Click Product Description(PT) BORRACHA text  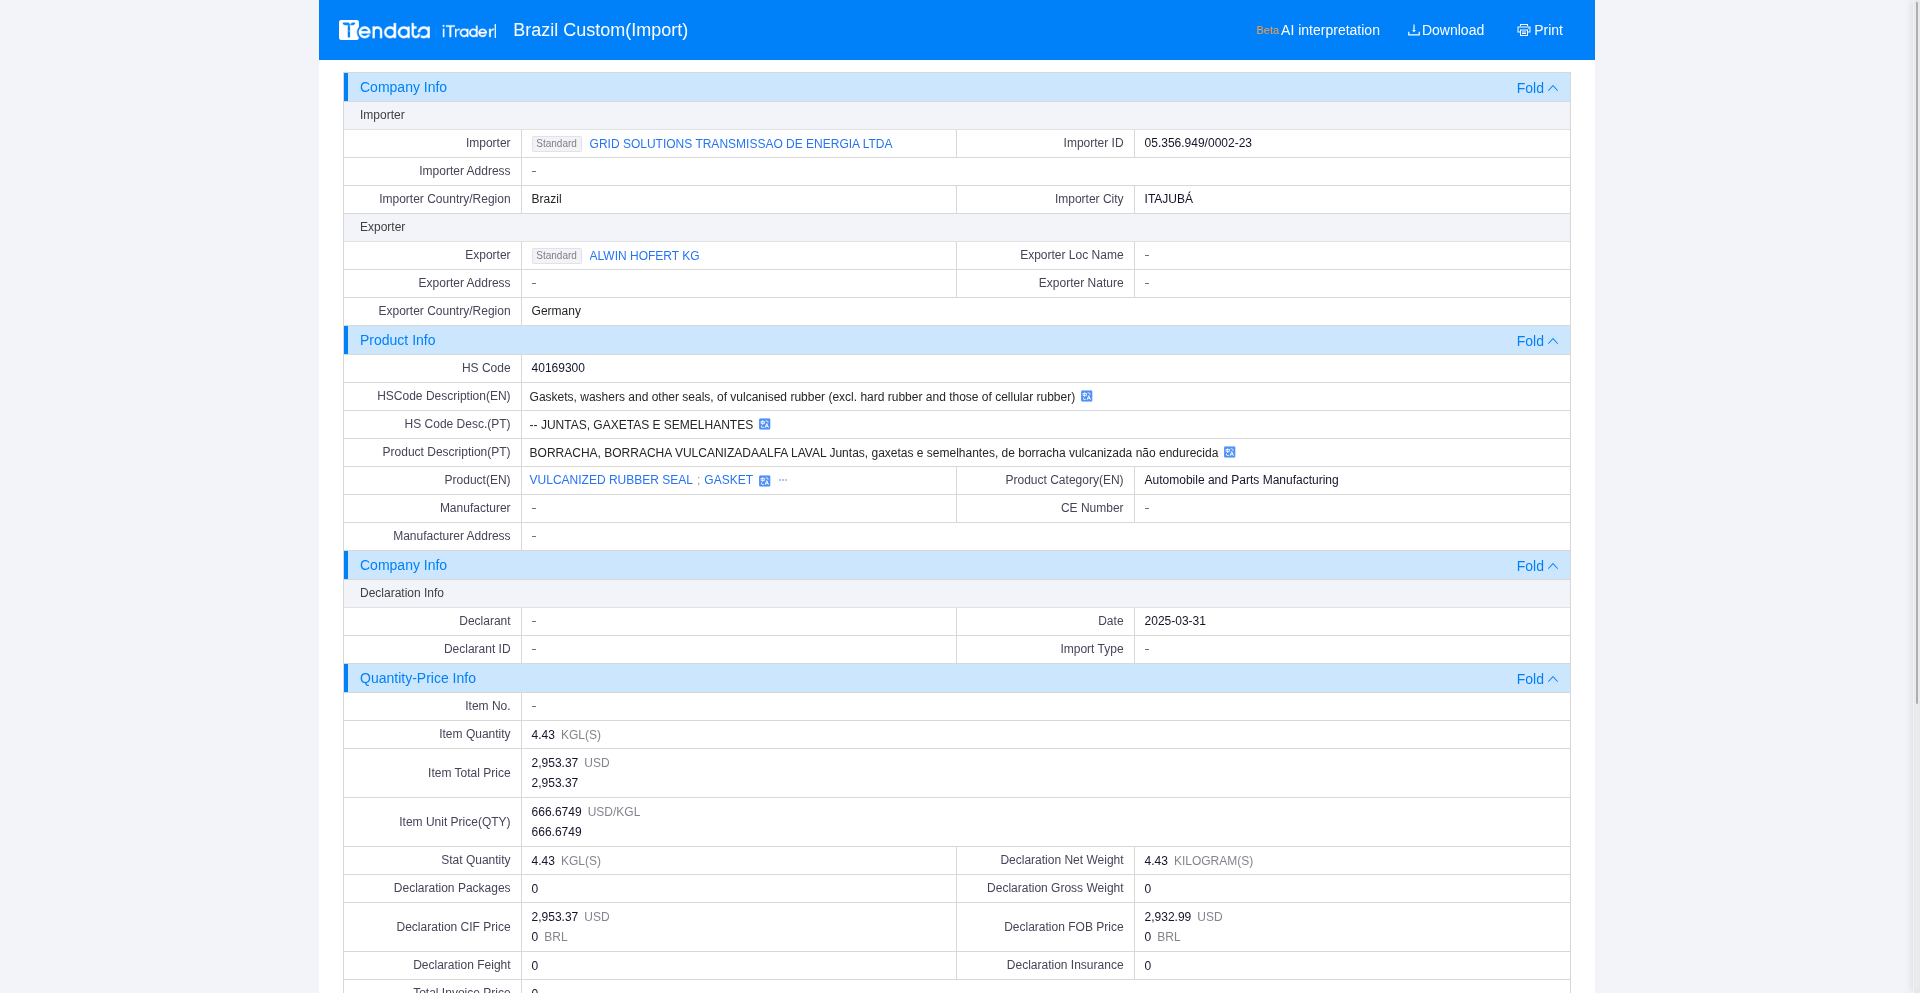[873, 453]
